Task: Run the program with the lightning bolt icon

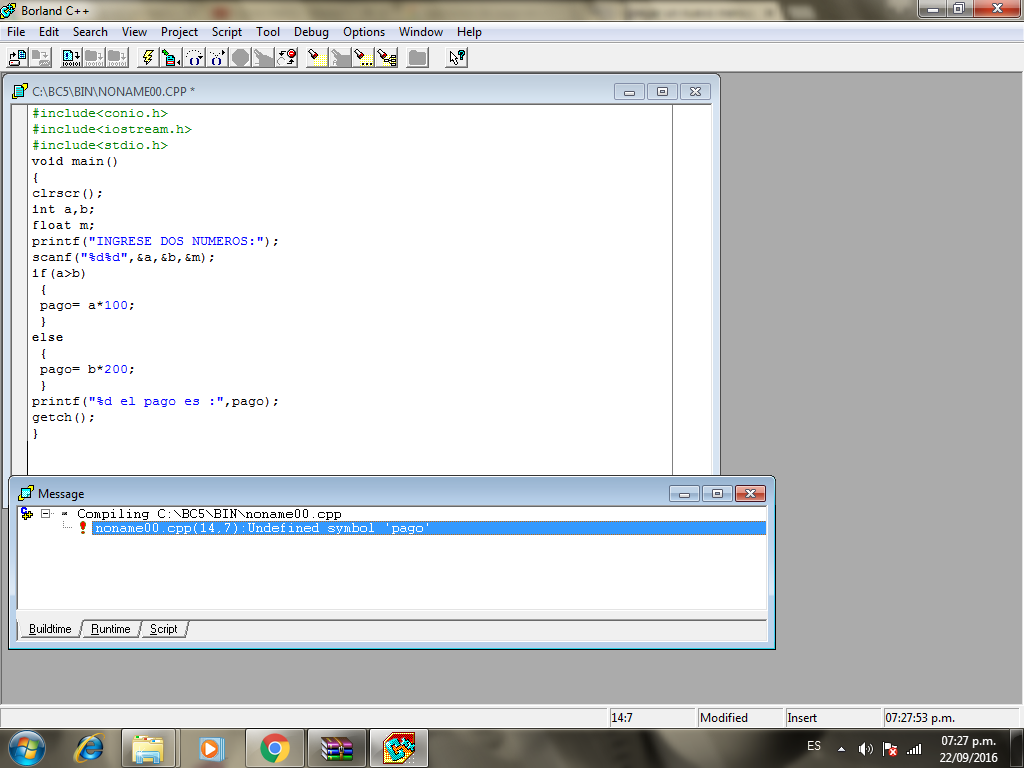Action: [x=148, y=57]
